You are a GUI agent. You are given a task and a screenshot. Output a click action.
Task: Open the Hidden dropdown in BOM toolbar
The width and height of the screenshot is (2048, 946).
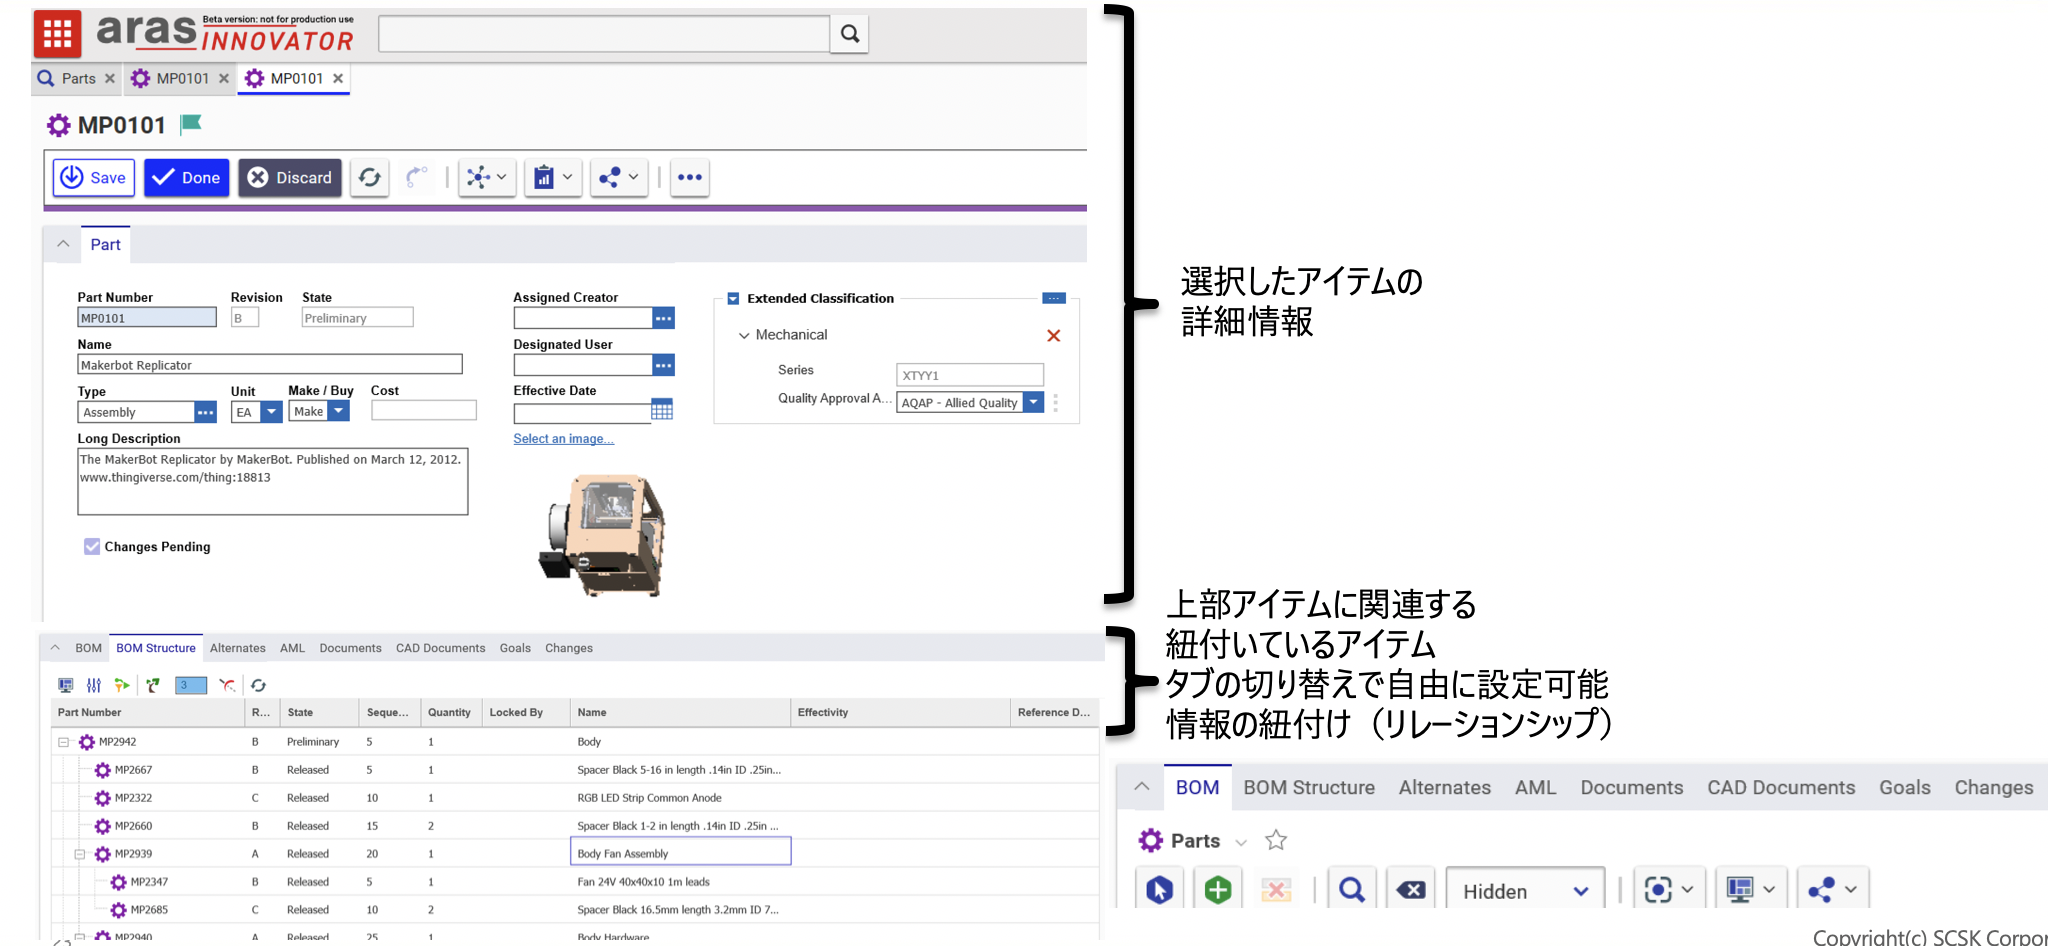pyautogui.click(x=1524, y=891)
